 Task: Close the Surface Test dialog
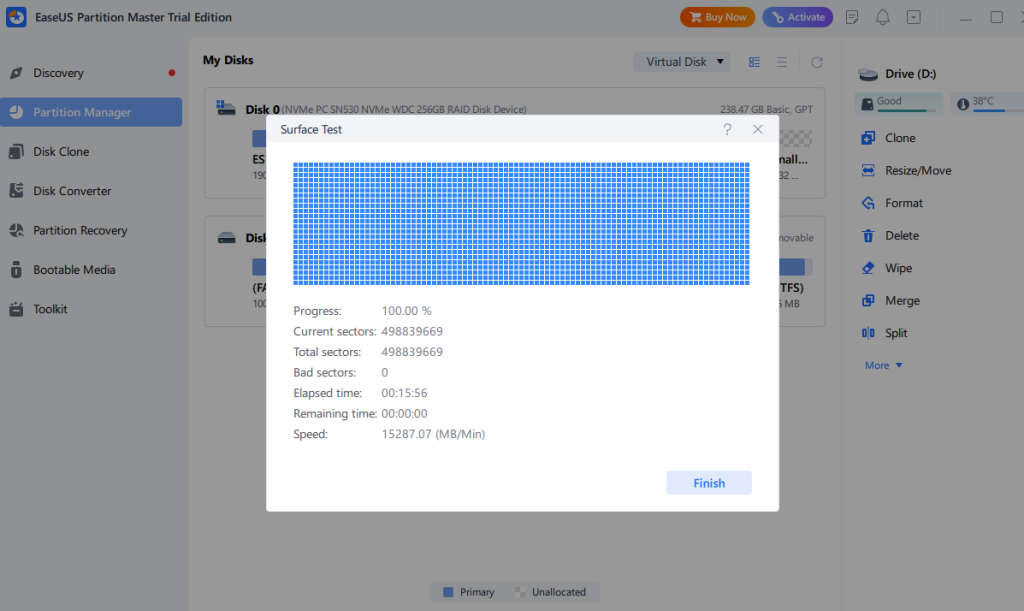click(x=758, y=130)
